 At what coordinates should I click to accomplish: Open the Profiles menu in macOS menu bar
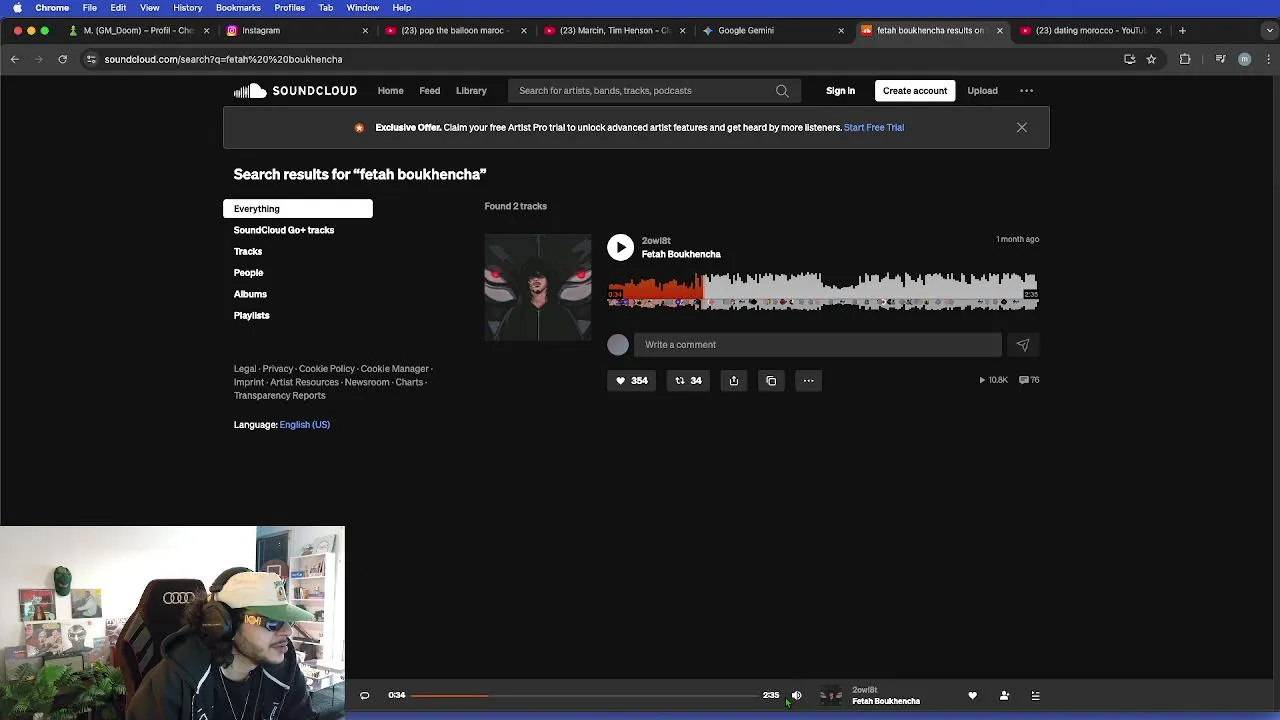(290, 8)
